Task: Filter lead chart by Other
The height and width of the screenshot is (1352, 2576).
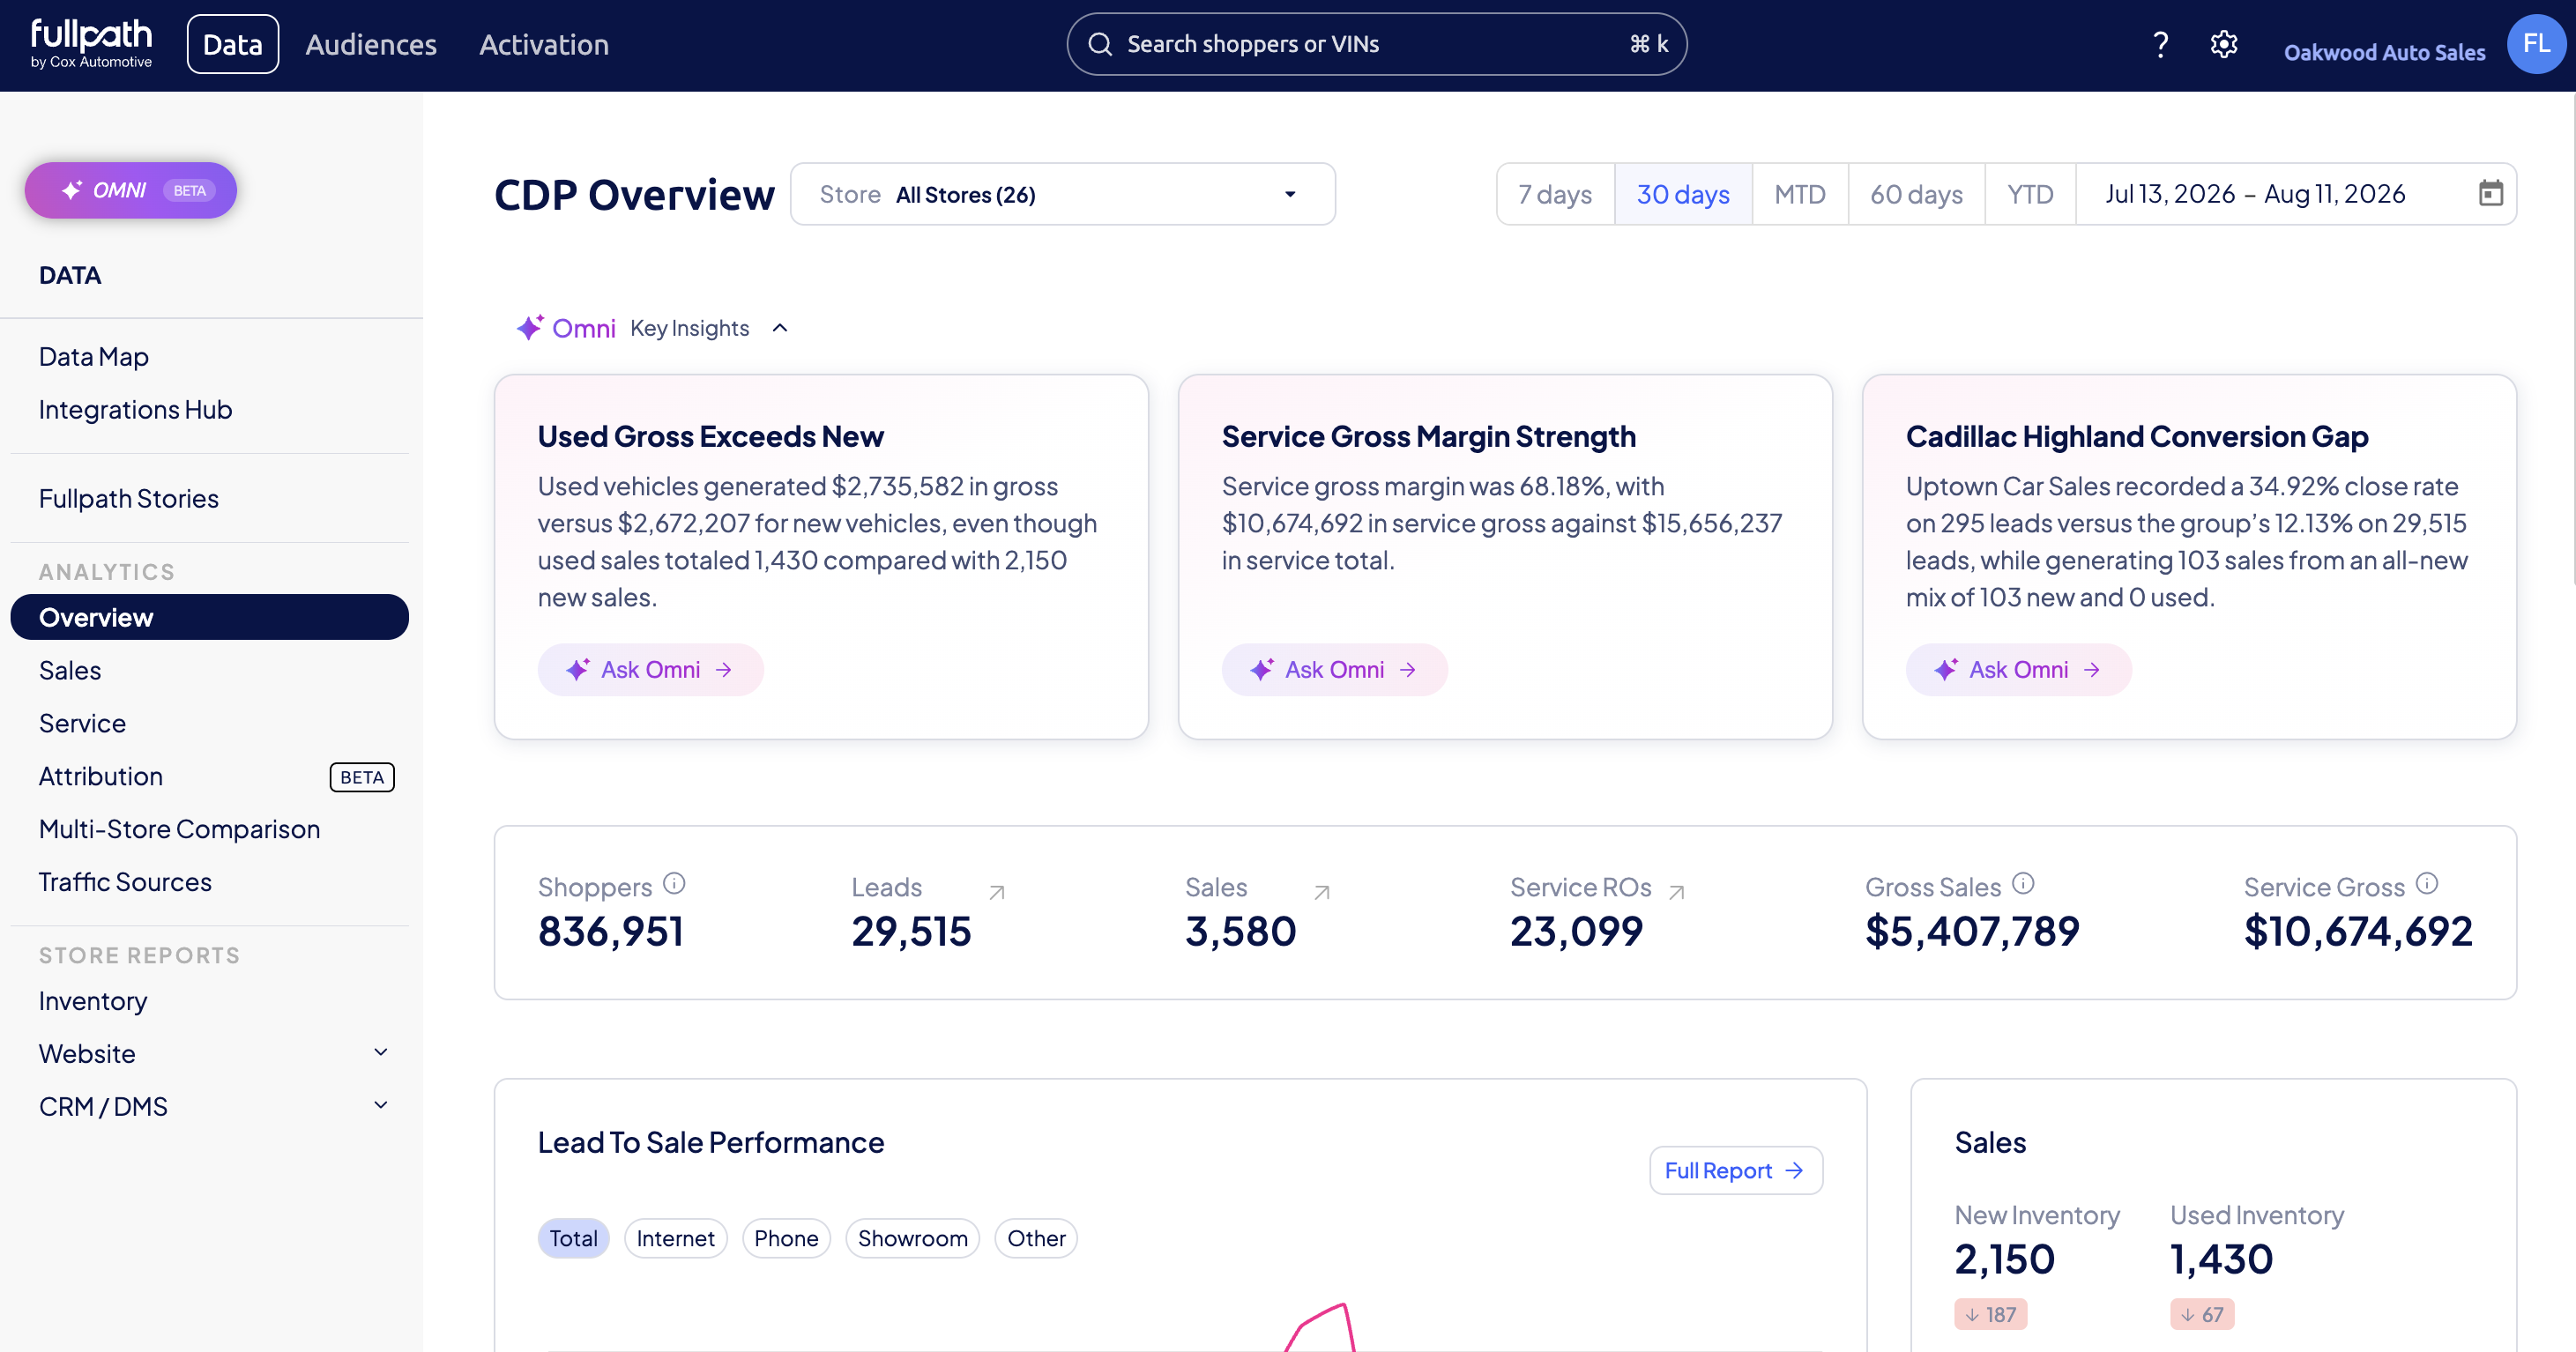Action: pos(1036,1238)
